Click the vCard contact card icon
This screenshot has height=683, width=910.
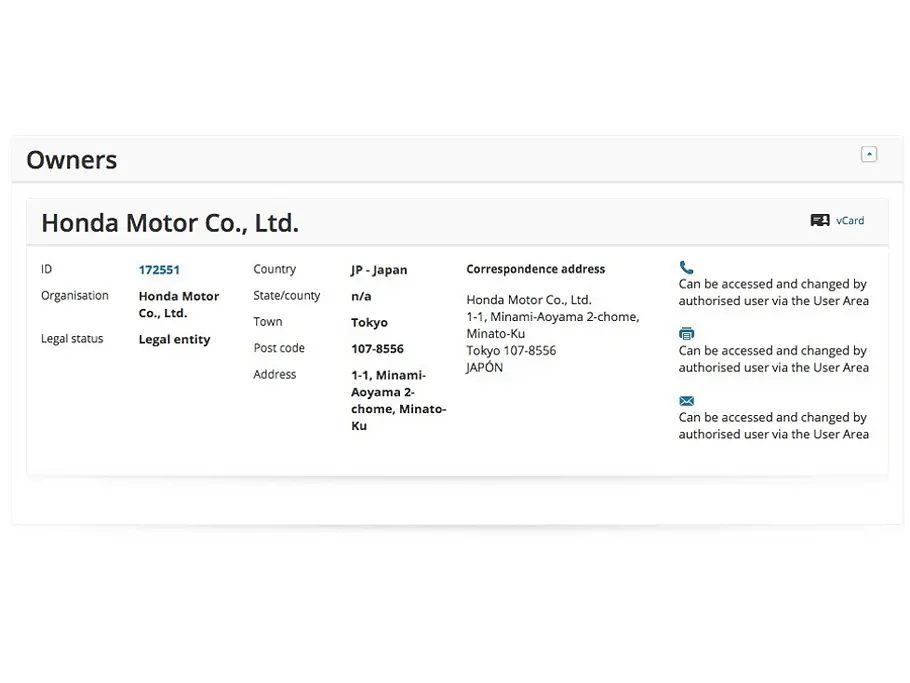point(820,220)
